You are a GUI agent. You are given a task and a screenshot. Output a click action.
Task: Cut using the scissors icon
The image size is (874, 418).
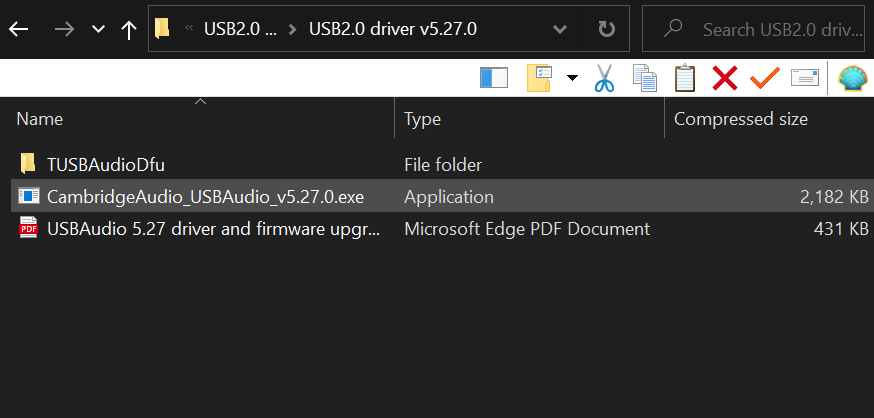pos(604,78)
